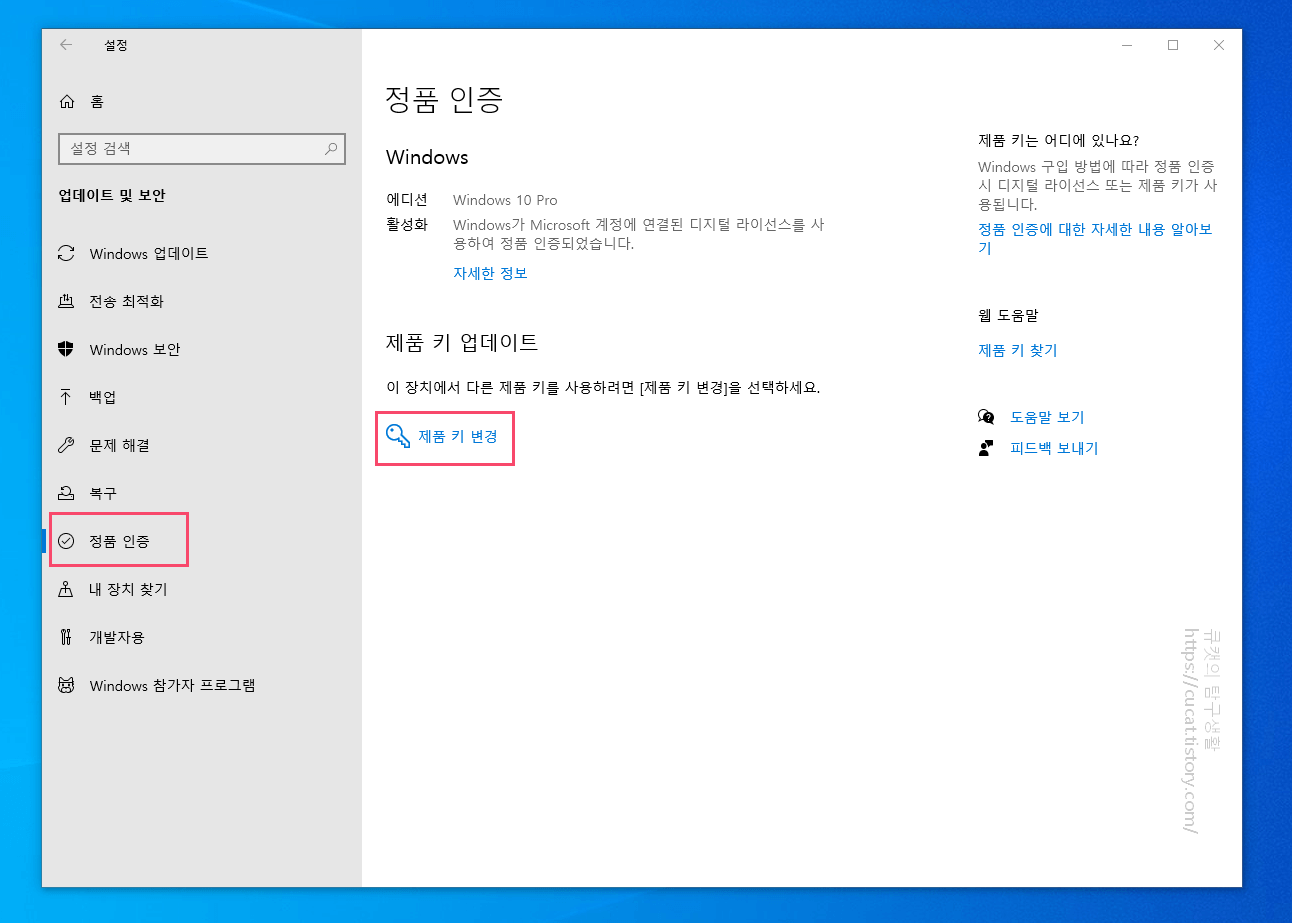The width and height of the screenshot is (1292, 923).
Task: Open Windows 참가자 프로그램 page
Action: click(202, 685)
